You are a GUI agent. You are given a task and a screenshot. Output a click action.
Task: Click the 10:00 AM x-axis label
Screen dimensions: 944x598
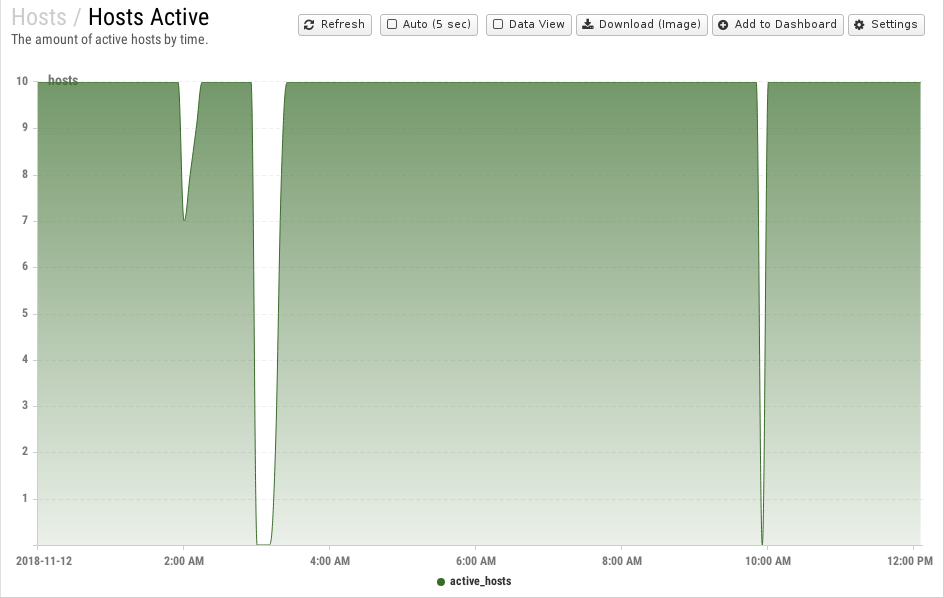point(768,561)
